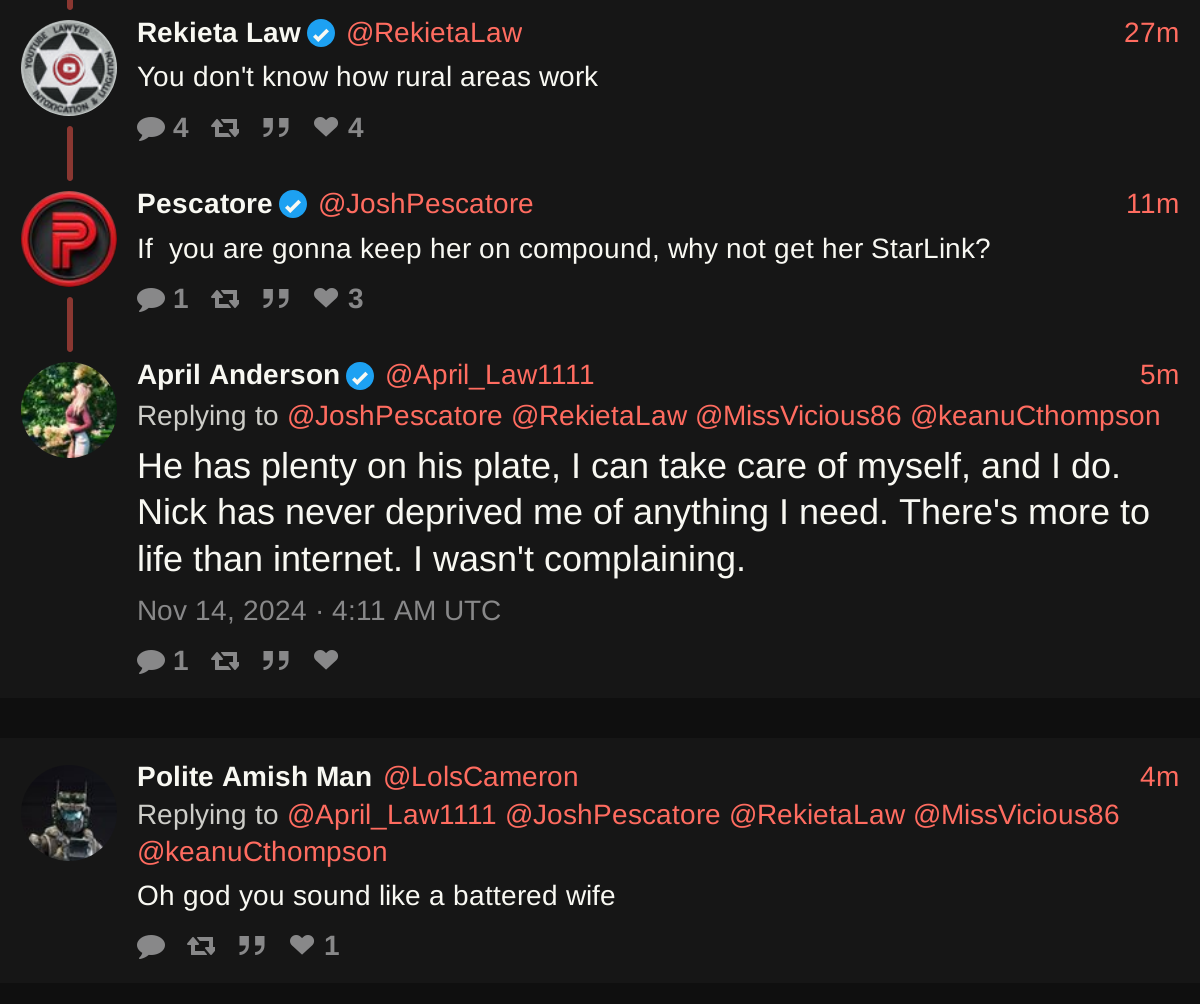This screenshot has width=1200, height=1004.
Task: Open the @RekietaLaw handle link at top
Action: [x=434, y=33]
